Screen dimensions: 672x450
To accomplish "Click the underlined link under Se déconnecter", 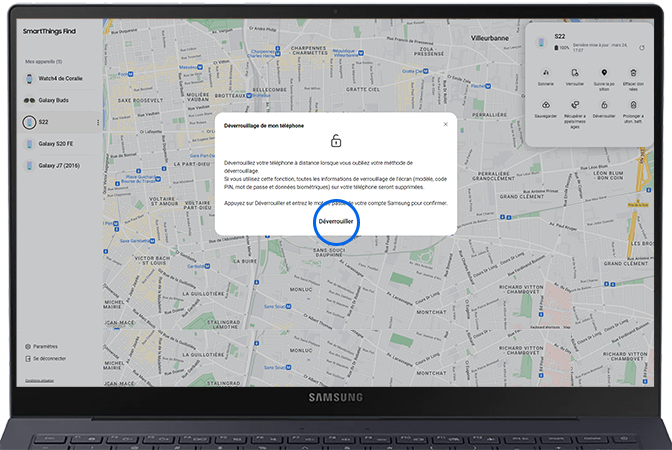I will [x=39, y=381].
